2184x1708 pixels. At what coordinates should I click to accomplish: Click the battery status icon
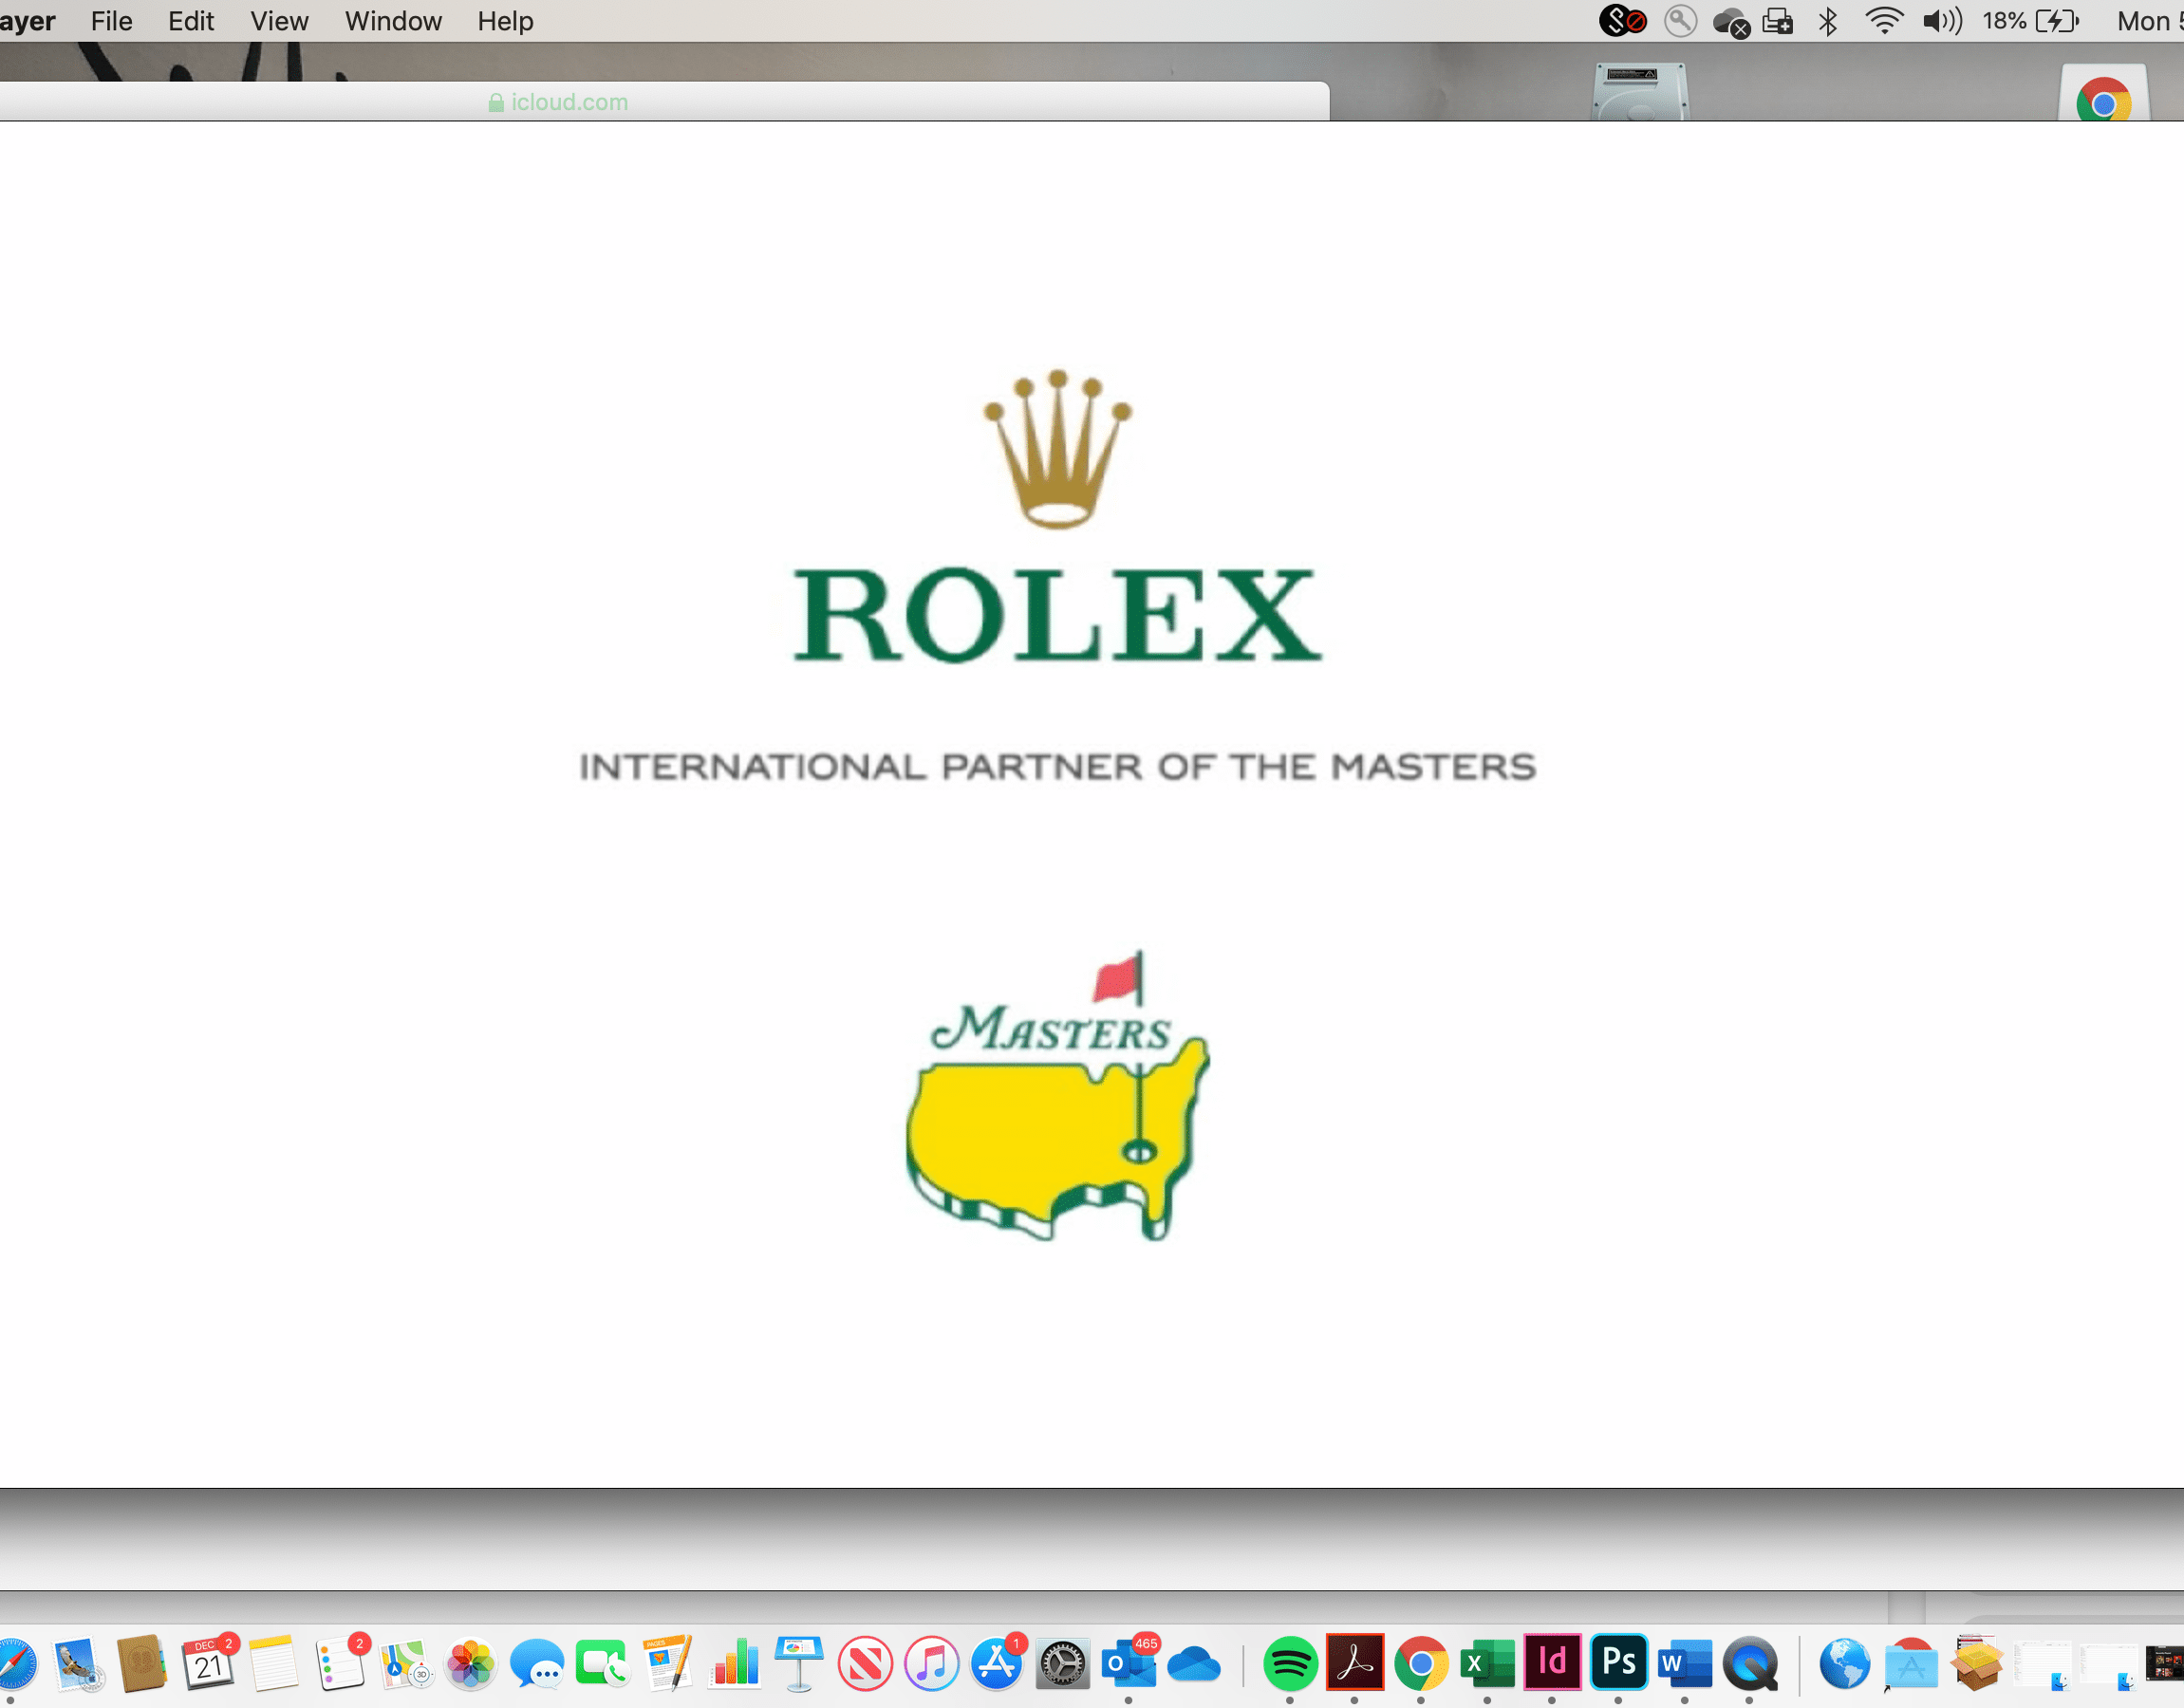pyautogui.click(x=2057, y=21)
